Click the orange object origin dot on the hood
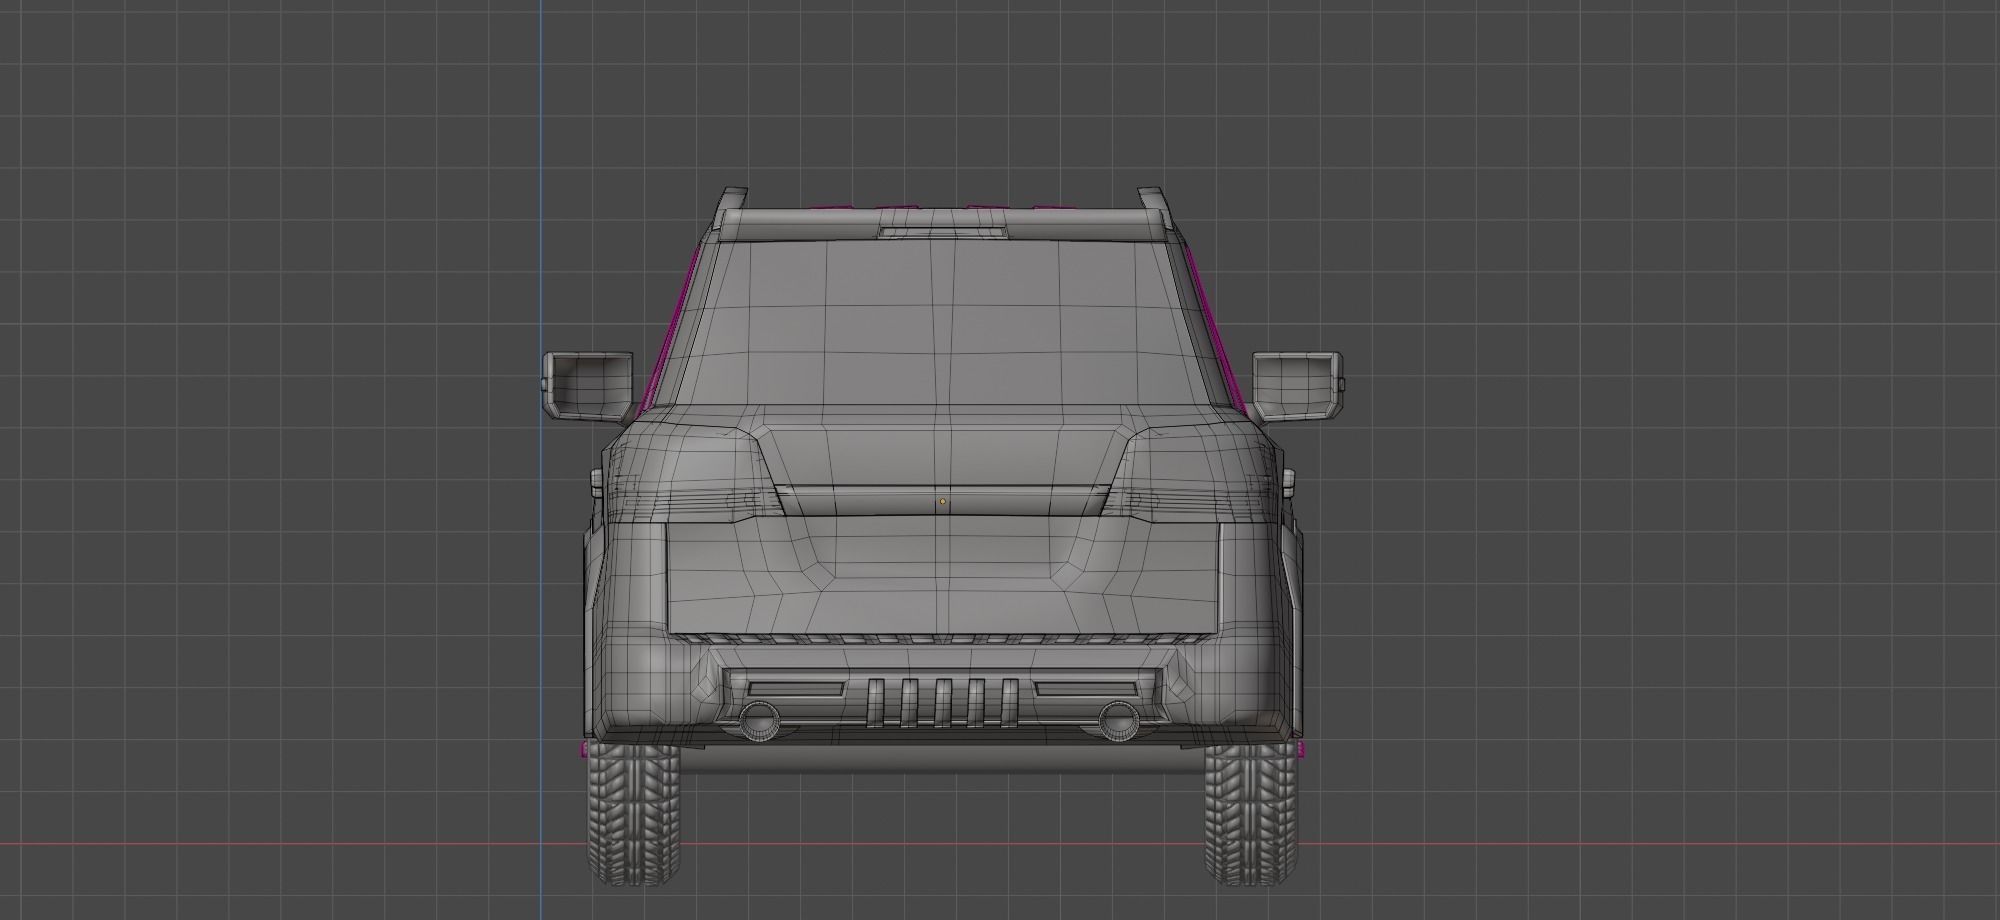 (942, 502)
